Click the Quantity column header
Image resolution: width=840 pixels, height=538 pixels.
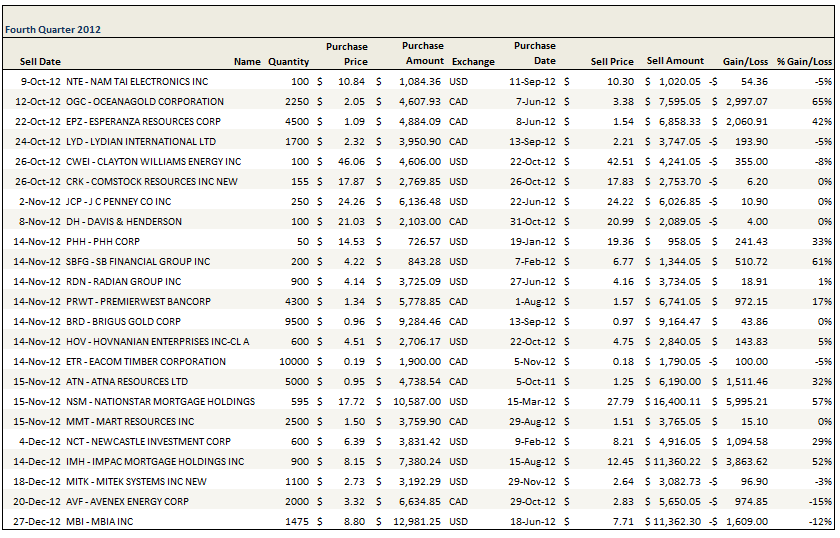point(288,61)
